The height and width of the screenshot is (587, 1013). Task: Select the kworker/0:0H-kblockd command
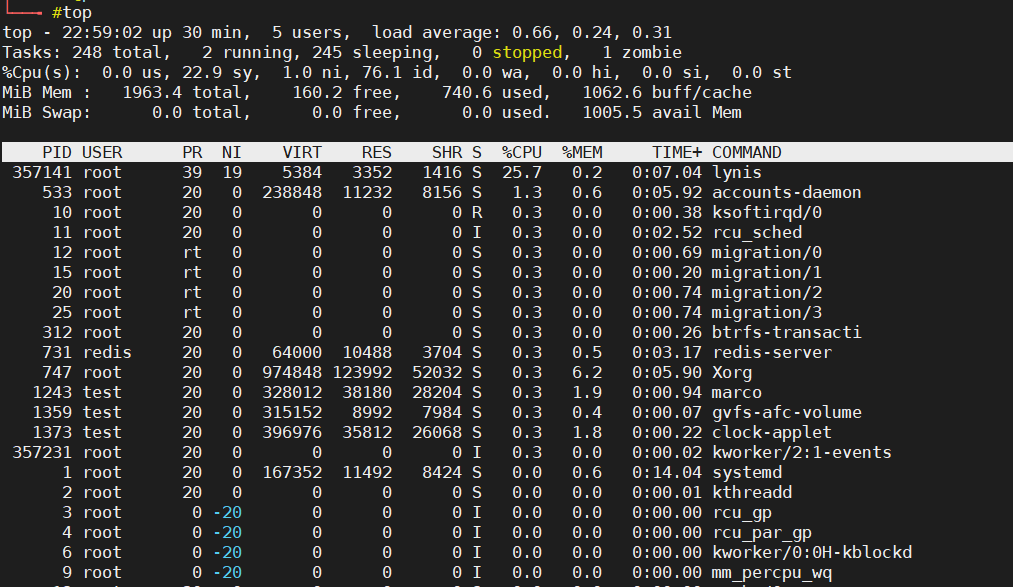click(x=811, y=553)
